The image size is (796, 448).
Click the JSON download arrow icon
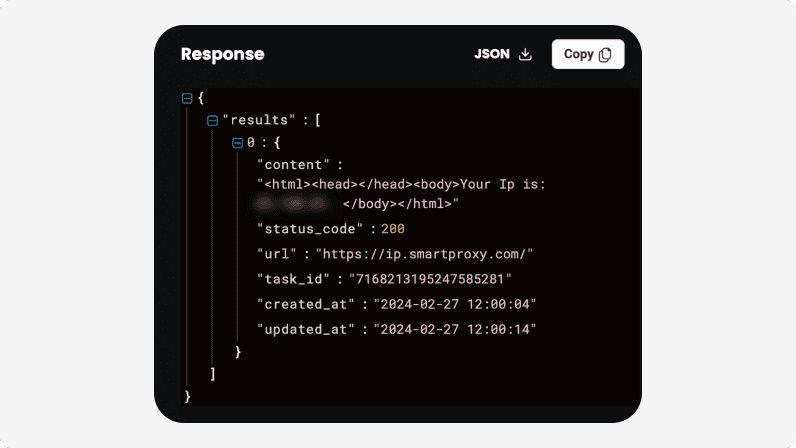click(525, 55)
